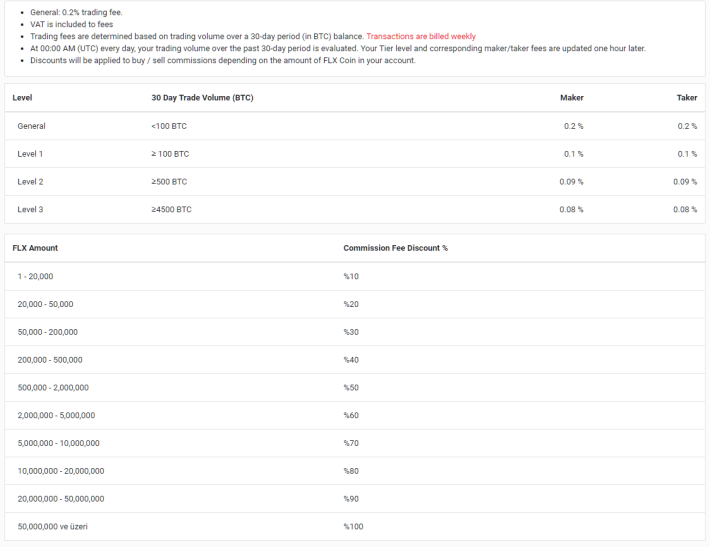Image resolution: width=710 pixels, height=547 pixels.
Task: Click the 30 Day Trade Volume (BTC) header
Action: (x=202, y=98)
